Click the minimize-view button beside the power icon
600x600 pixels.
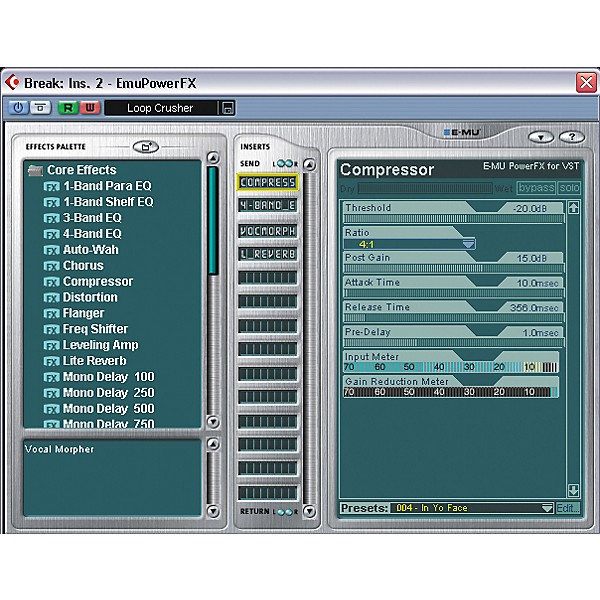[40, 108]
